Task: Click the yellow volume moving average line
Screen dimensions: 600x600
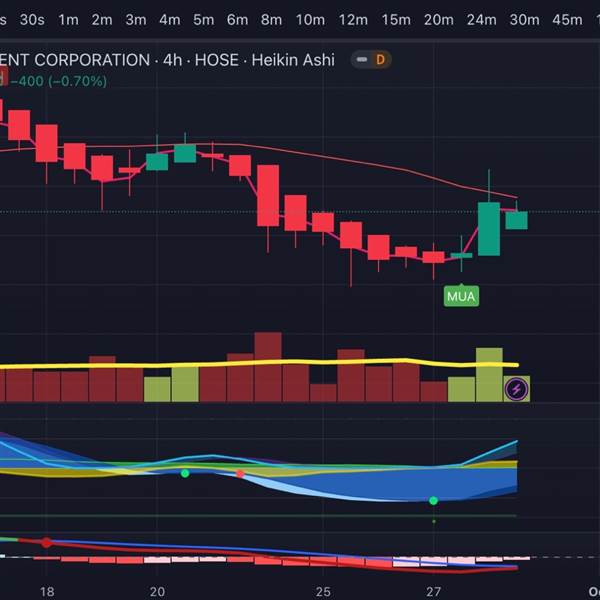Action: [x=259, y=363]
